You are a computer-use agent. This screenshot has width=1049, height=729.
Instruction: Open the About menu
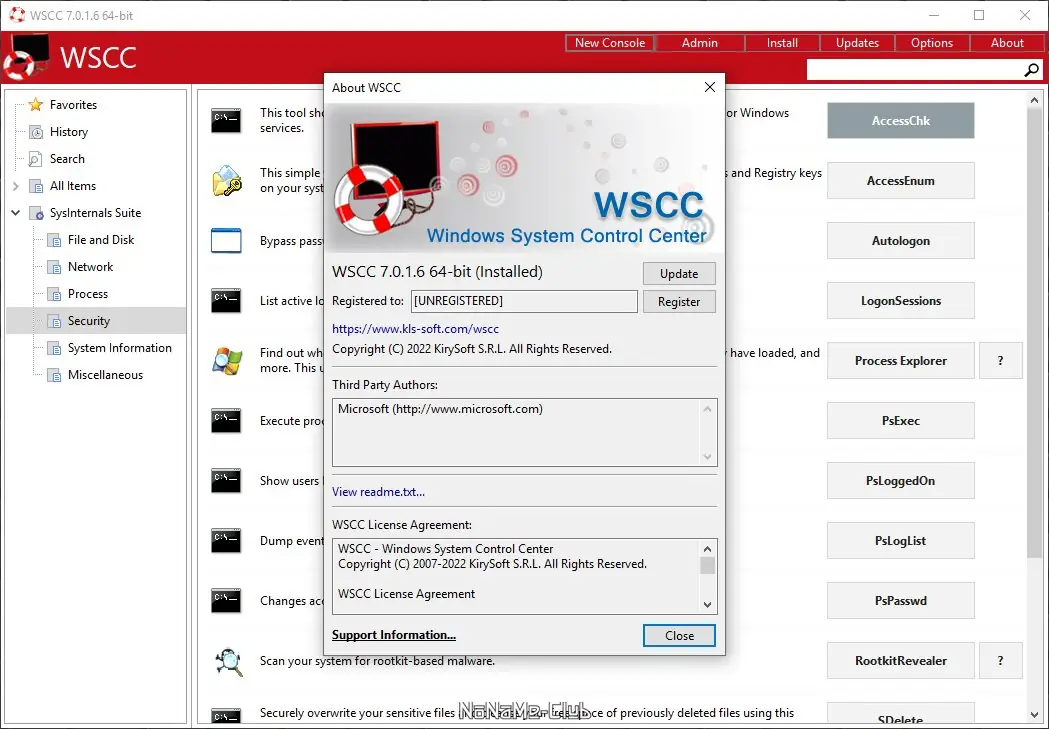(1007, 43)
